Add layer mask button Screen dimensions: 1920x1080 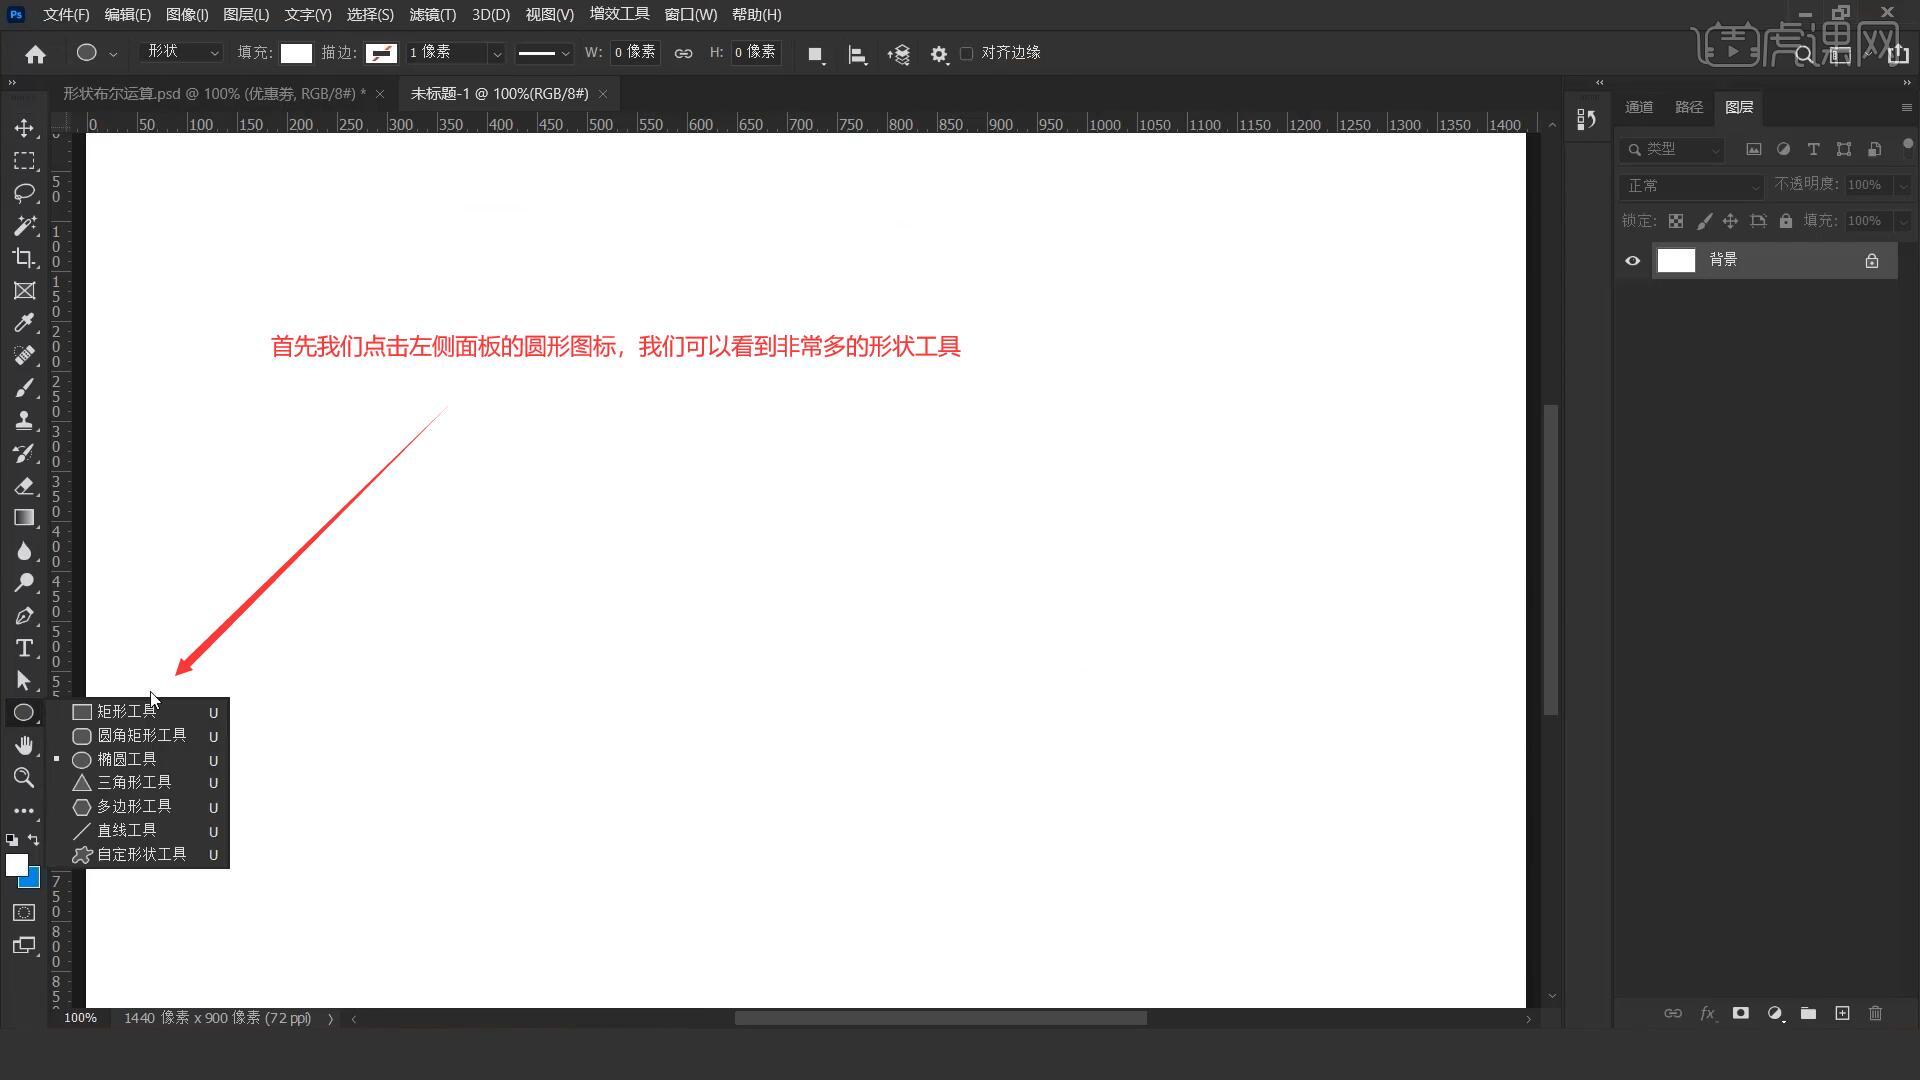(1741, 1014)
